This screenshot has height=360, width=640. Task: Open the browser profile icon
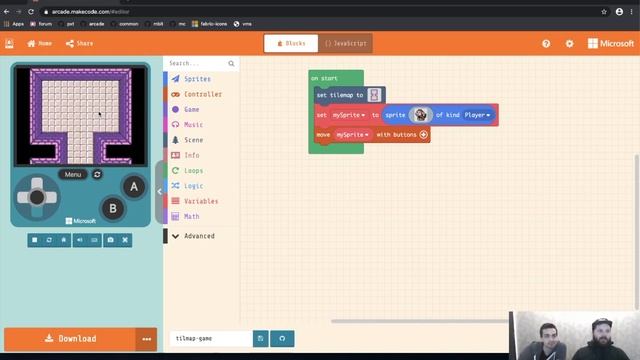[x=619, y=12]
